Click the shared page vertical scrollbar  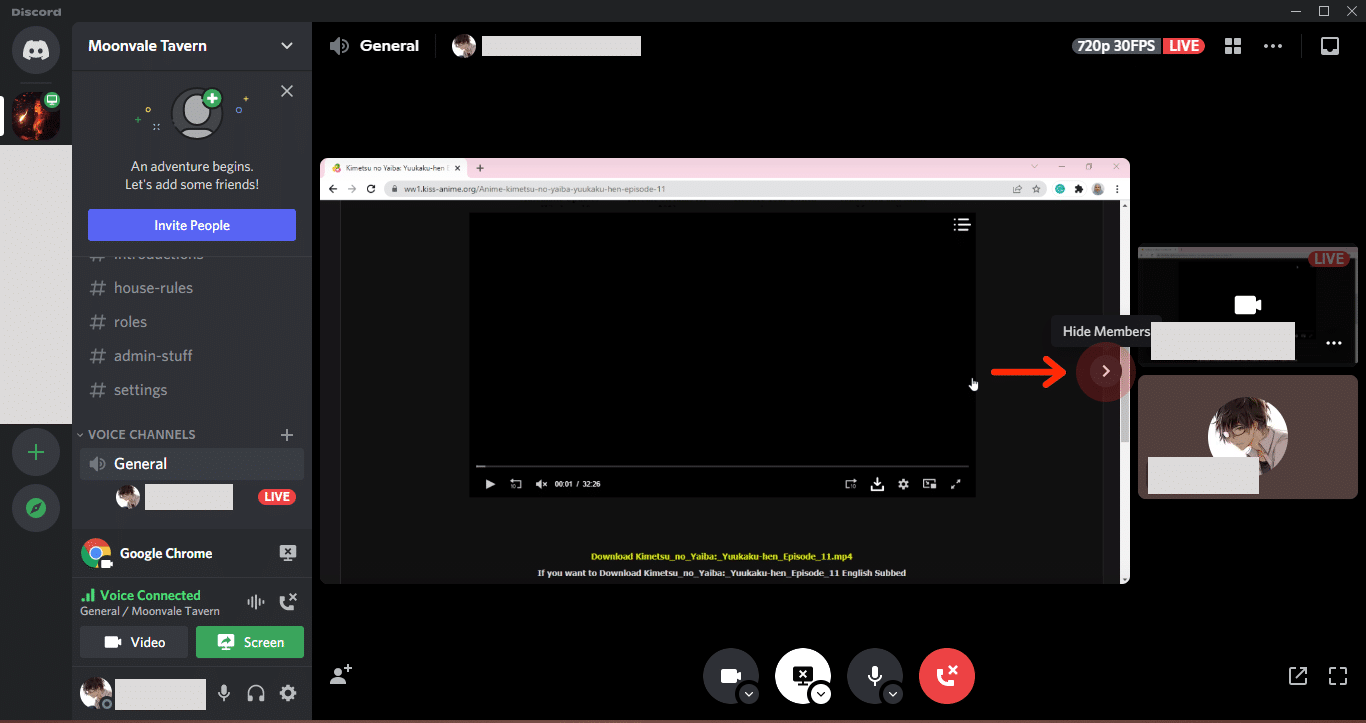1125,390
